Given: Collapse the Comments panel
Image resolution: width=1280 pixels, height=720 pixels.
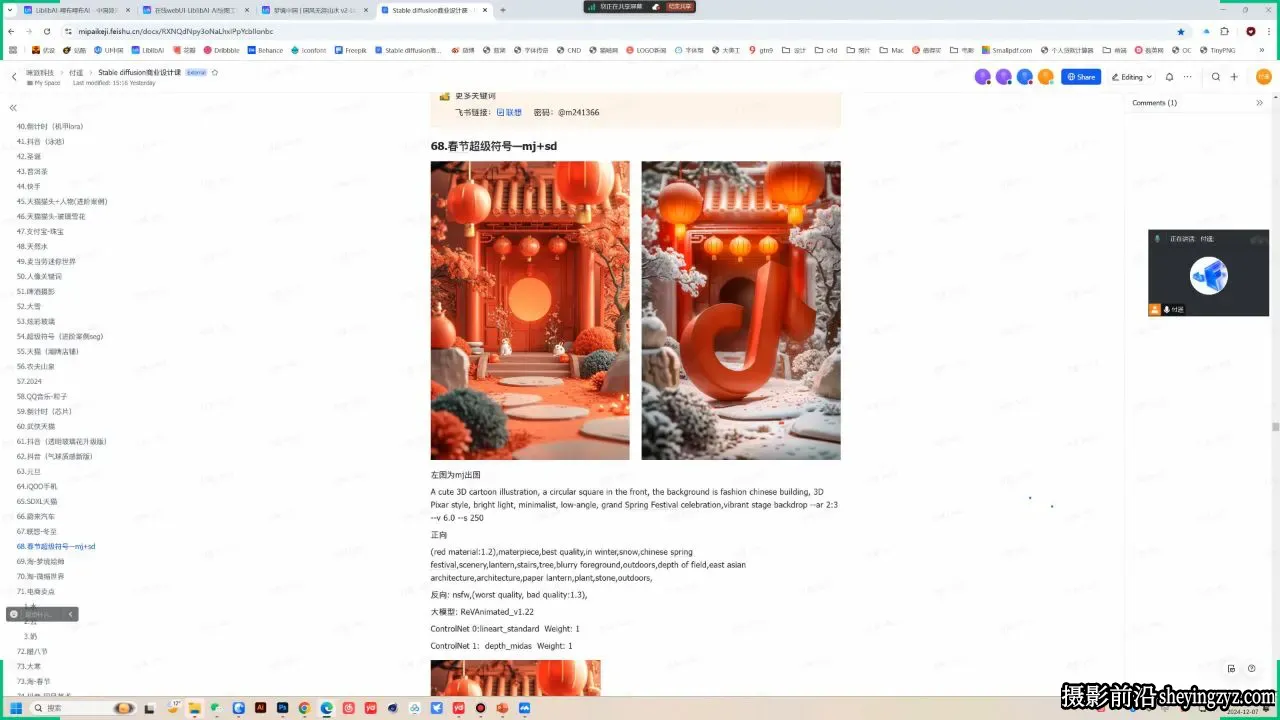Looking at the screenshot, I should pyautogui.click(x=1259, y=103).
